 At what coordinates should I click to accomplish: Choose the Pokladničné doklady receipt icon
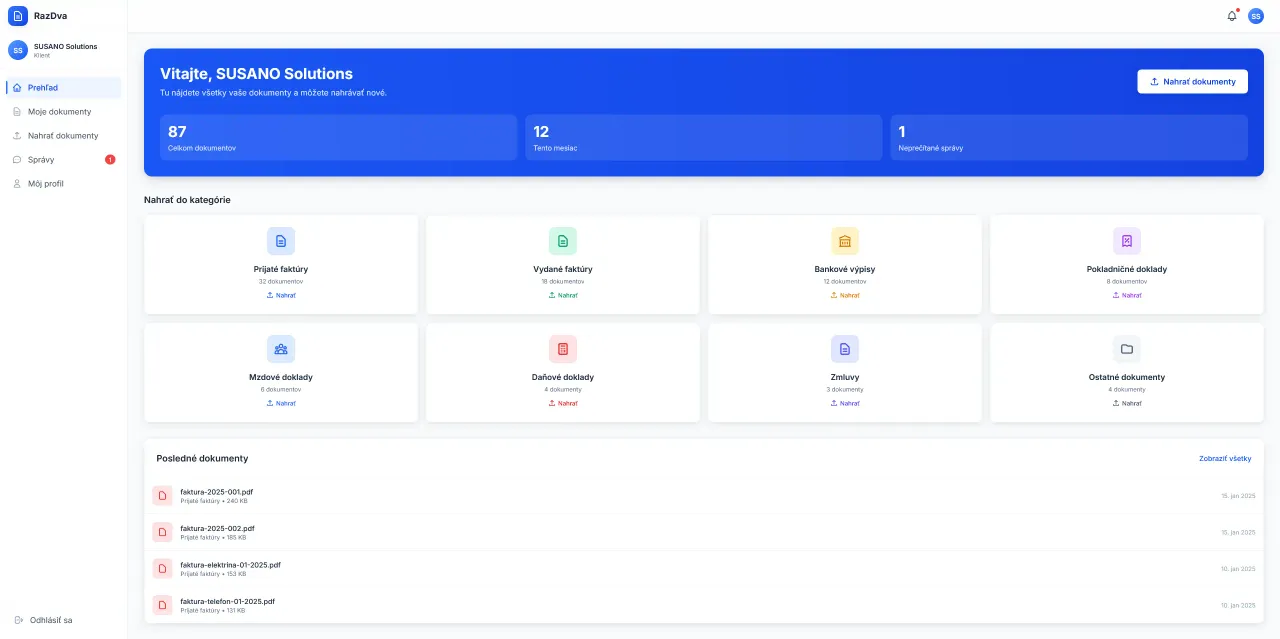click(x=1127, y=241)
